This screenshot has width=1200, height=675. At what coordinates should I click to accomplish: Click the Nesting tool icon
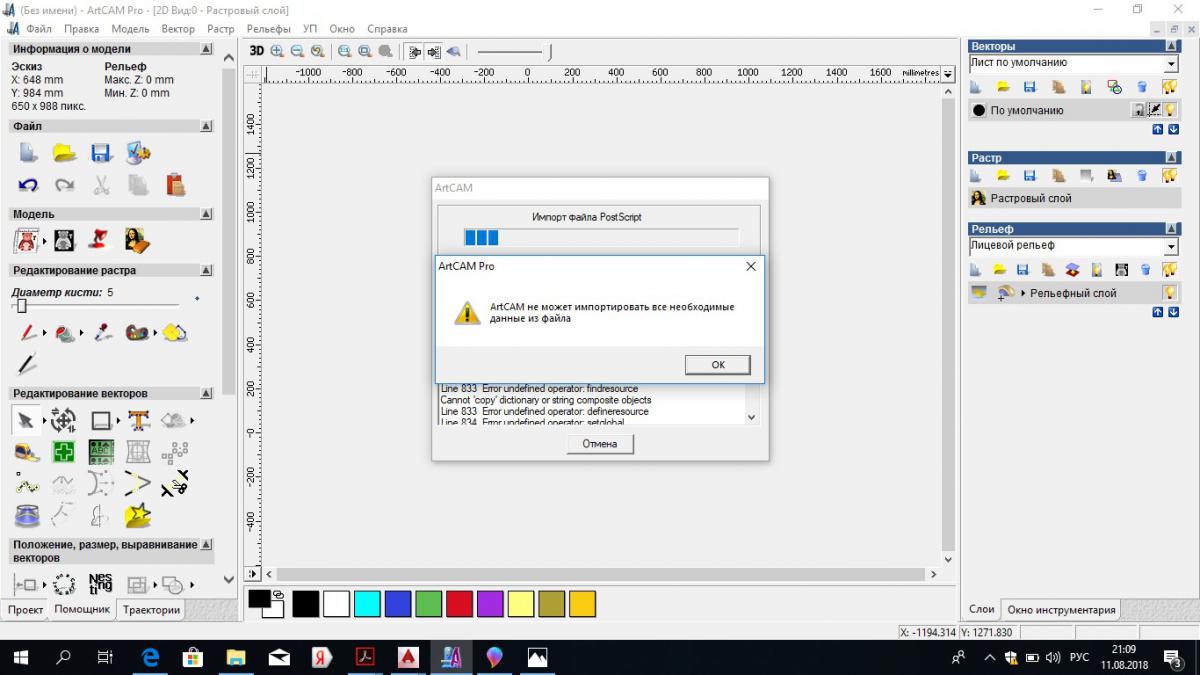pyautogui.click(x=101, y=583)
